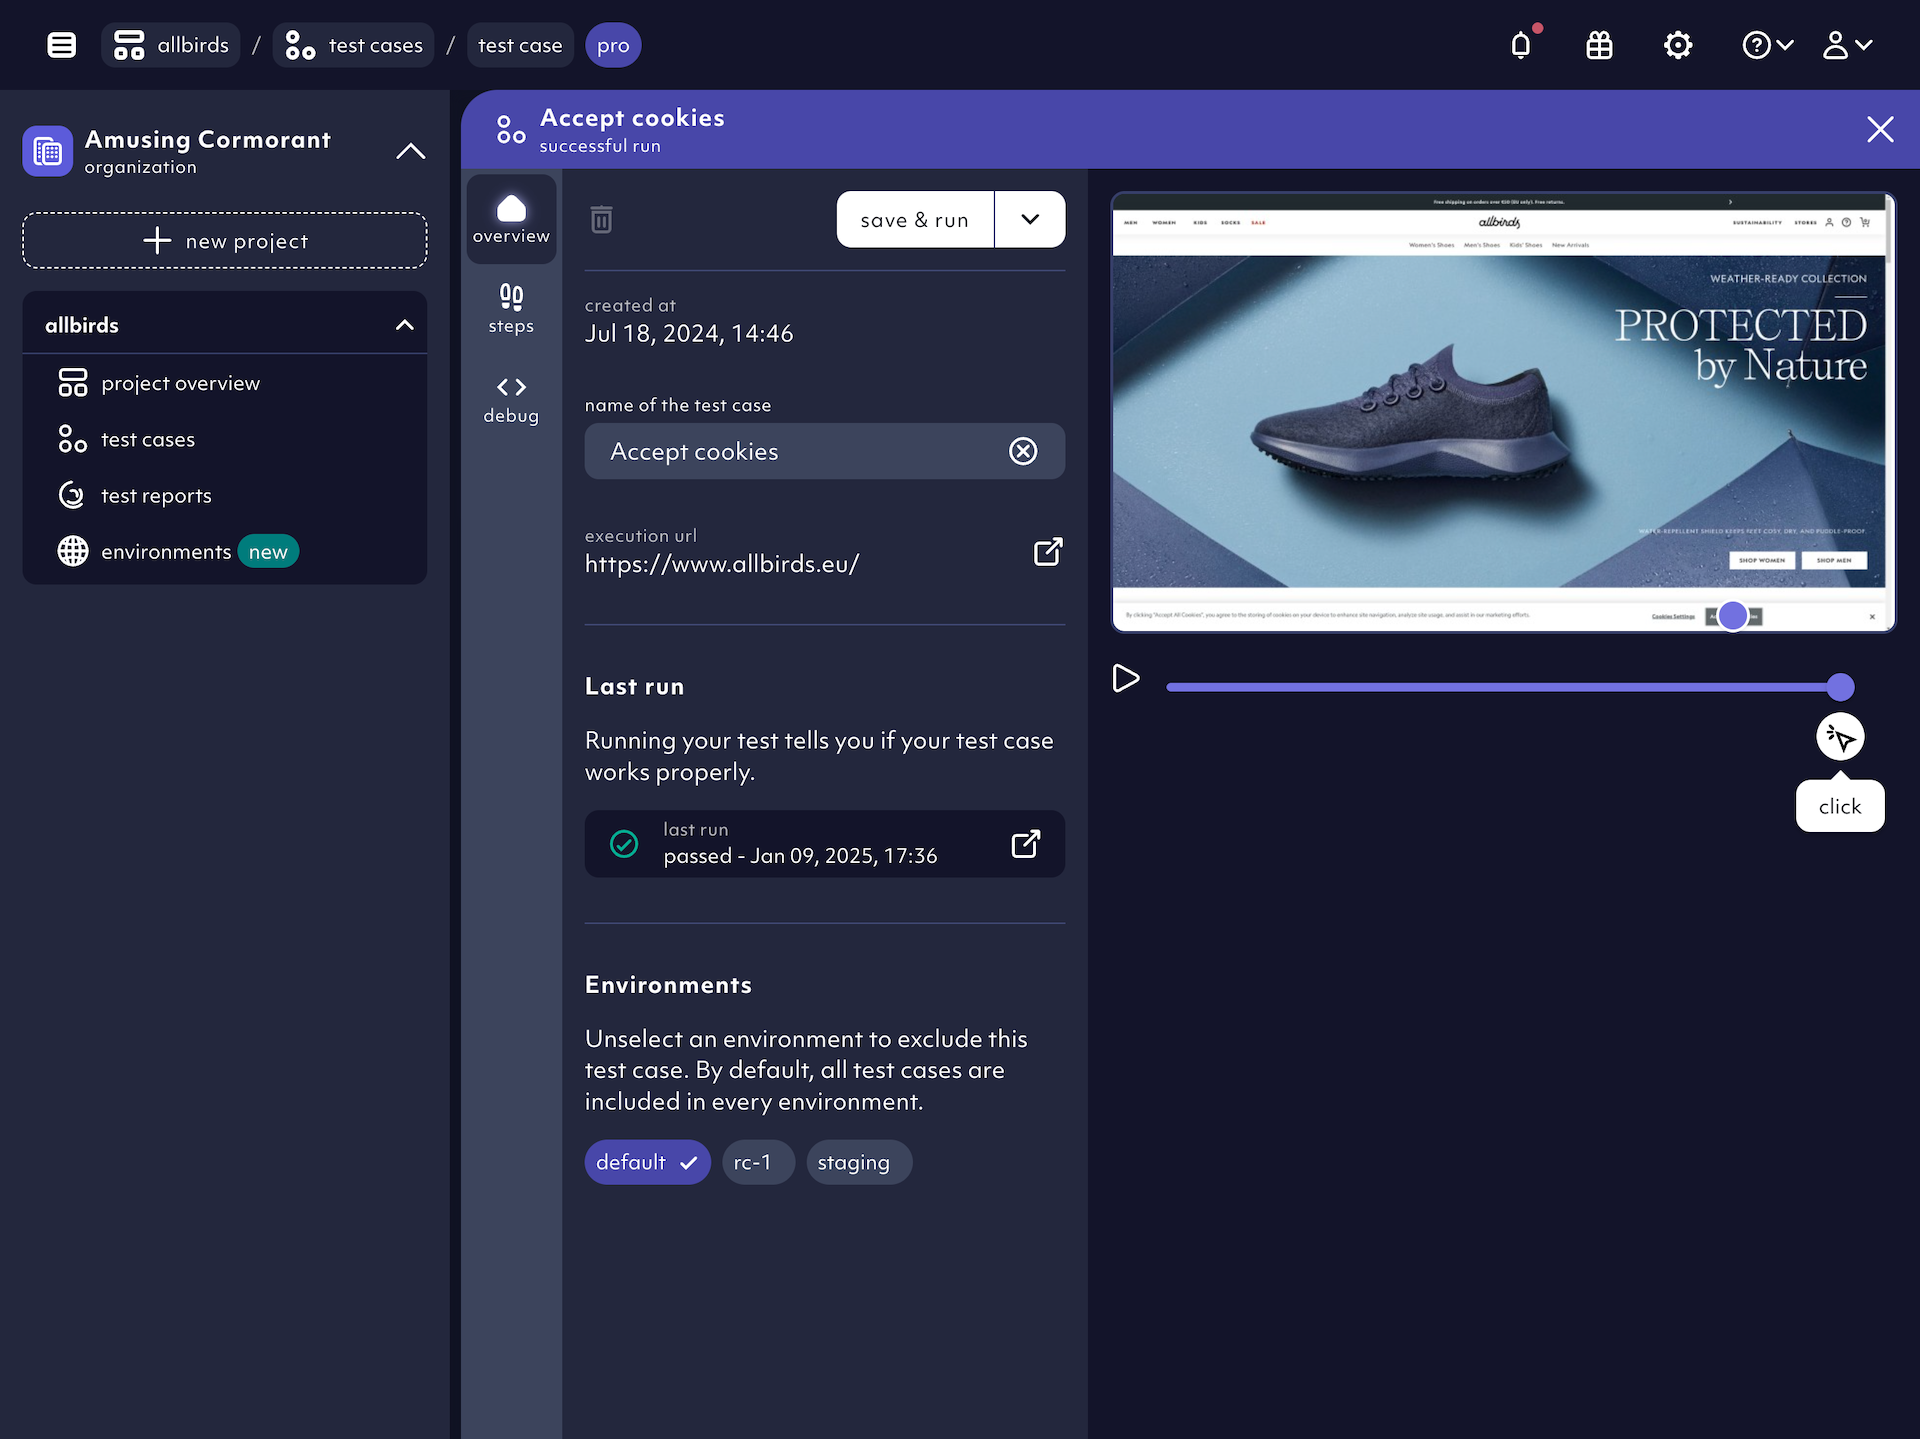Delete test case with trash icon
The height and width of the screenshot is (1439, 1920).
point(601,219)
